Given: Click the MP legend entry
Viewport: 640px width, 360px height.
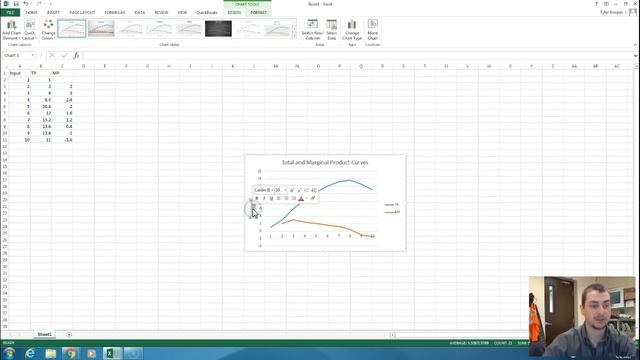Looking at the screenshot, I should tap(392, 212).
